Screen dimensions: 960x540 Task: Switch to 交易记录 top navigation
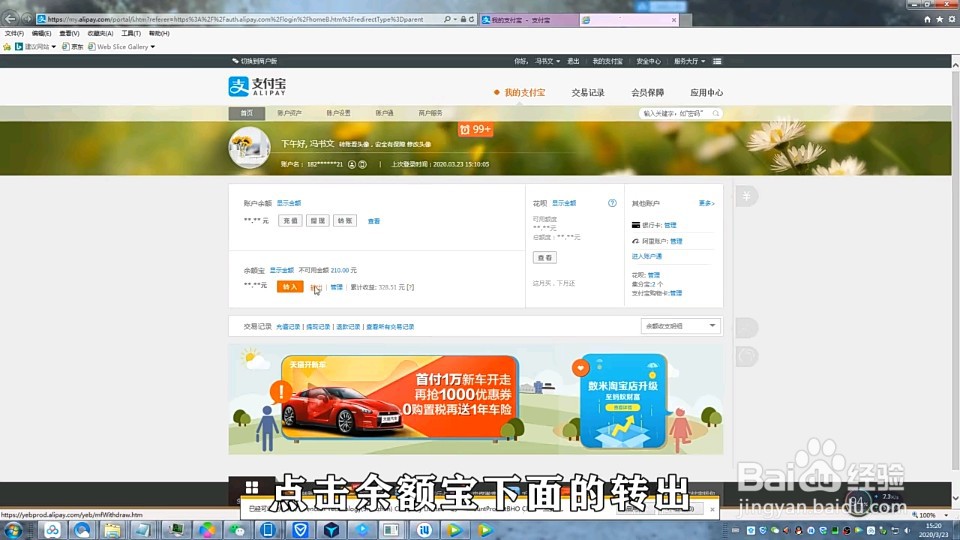coord(588,92)
